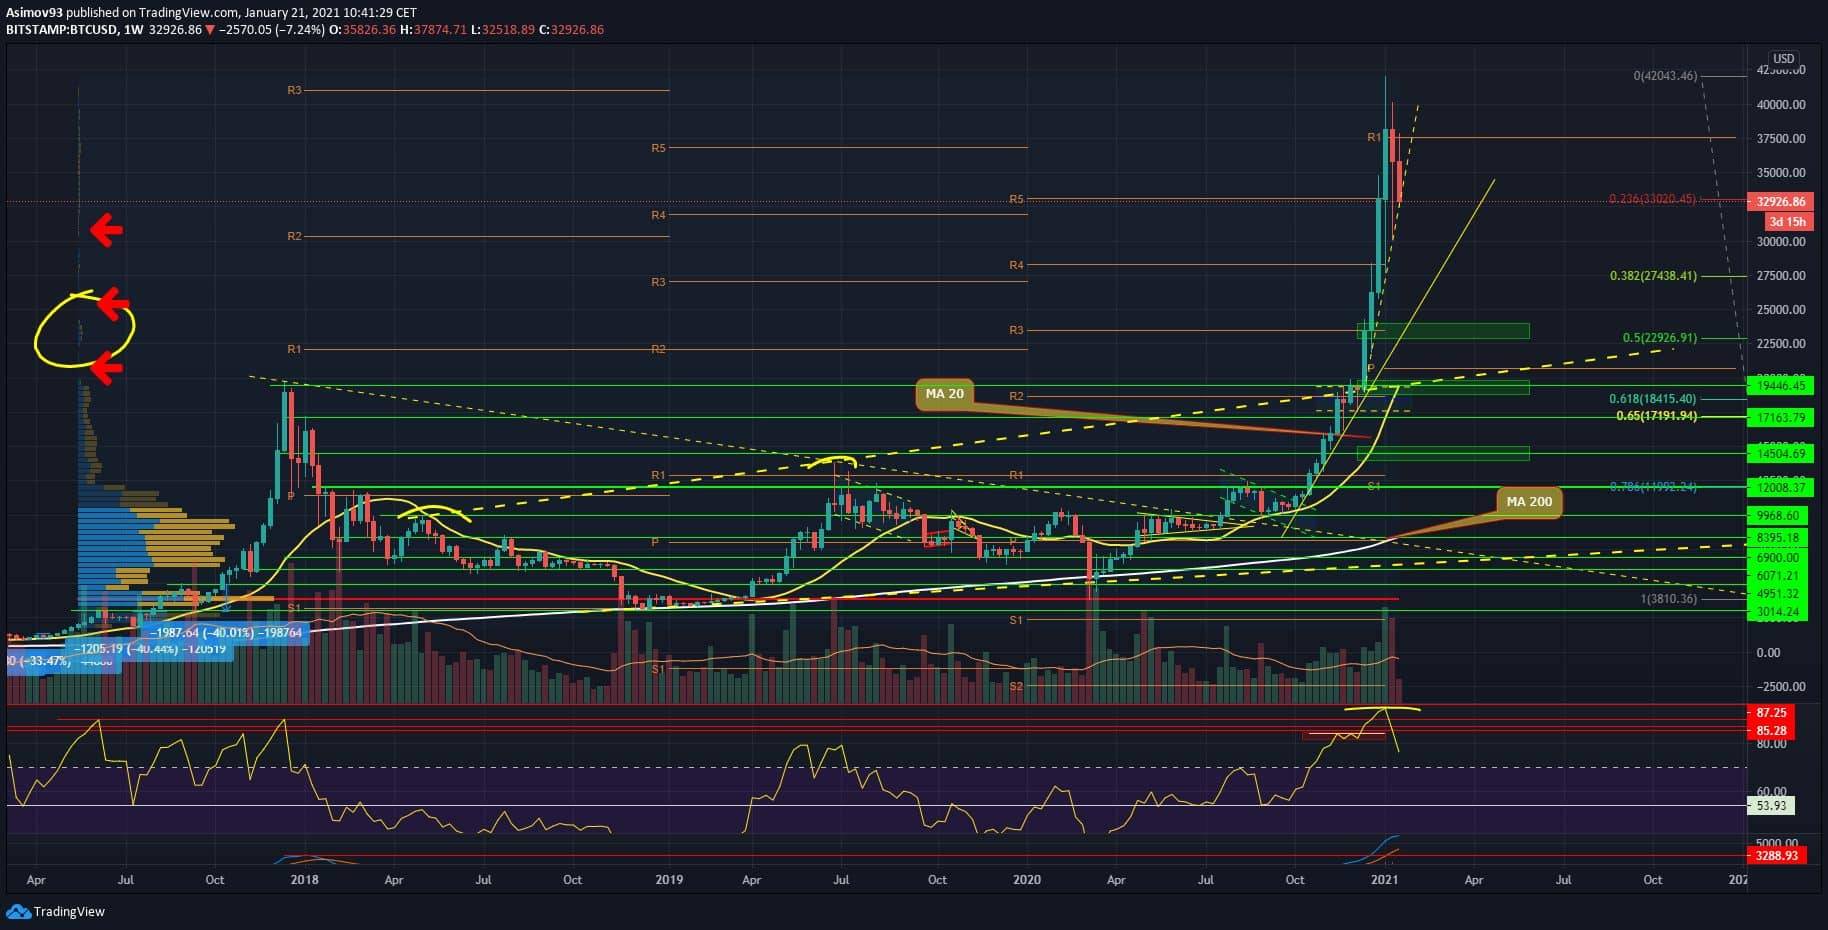
Task: Click the 0.236(33020.45) Fibonacci level label
Action: coord(1653,199)
